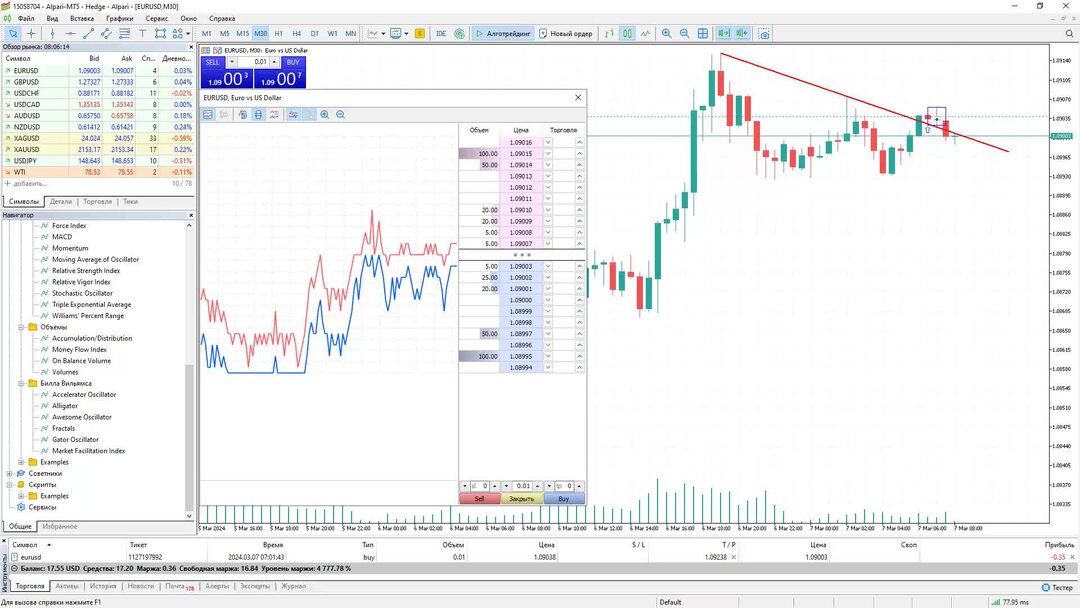Open the История tab in toolbox

103,587
